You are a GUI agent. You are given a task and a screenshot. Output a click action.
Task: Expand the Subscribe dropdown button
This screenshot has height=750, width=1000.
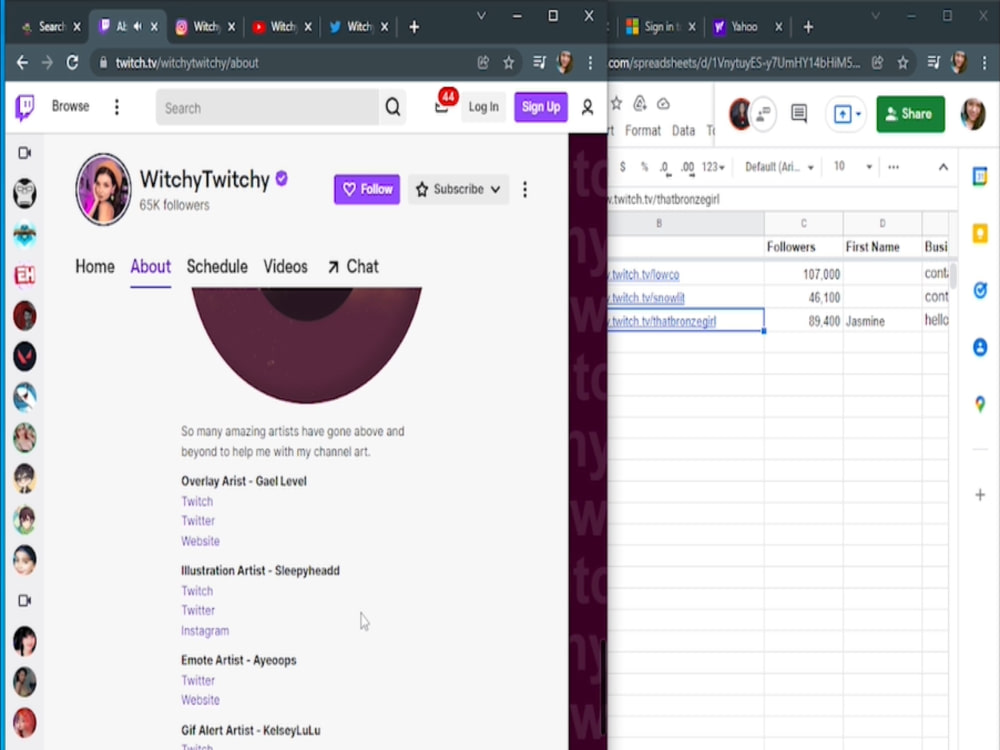(x=459, y=189)
